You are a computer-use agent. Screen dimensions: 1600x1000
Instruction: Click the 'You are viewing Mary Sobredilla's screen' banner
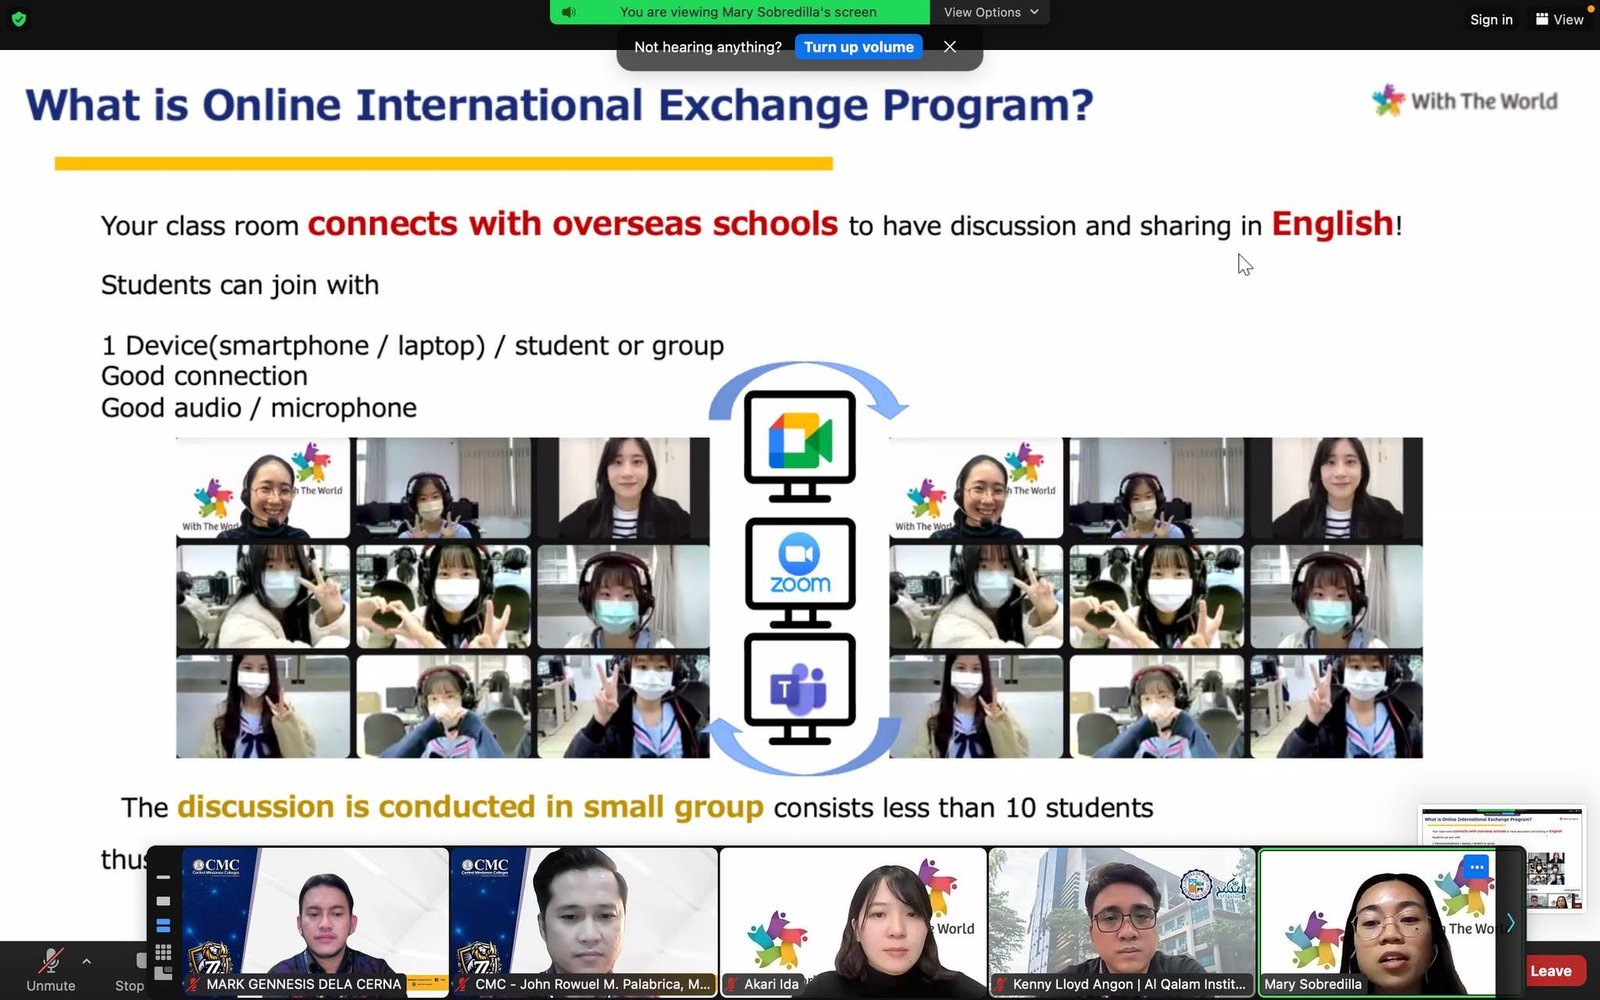pos(740,12)
